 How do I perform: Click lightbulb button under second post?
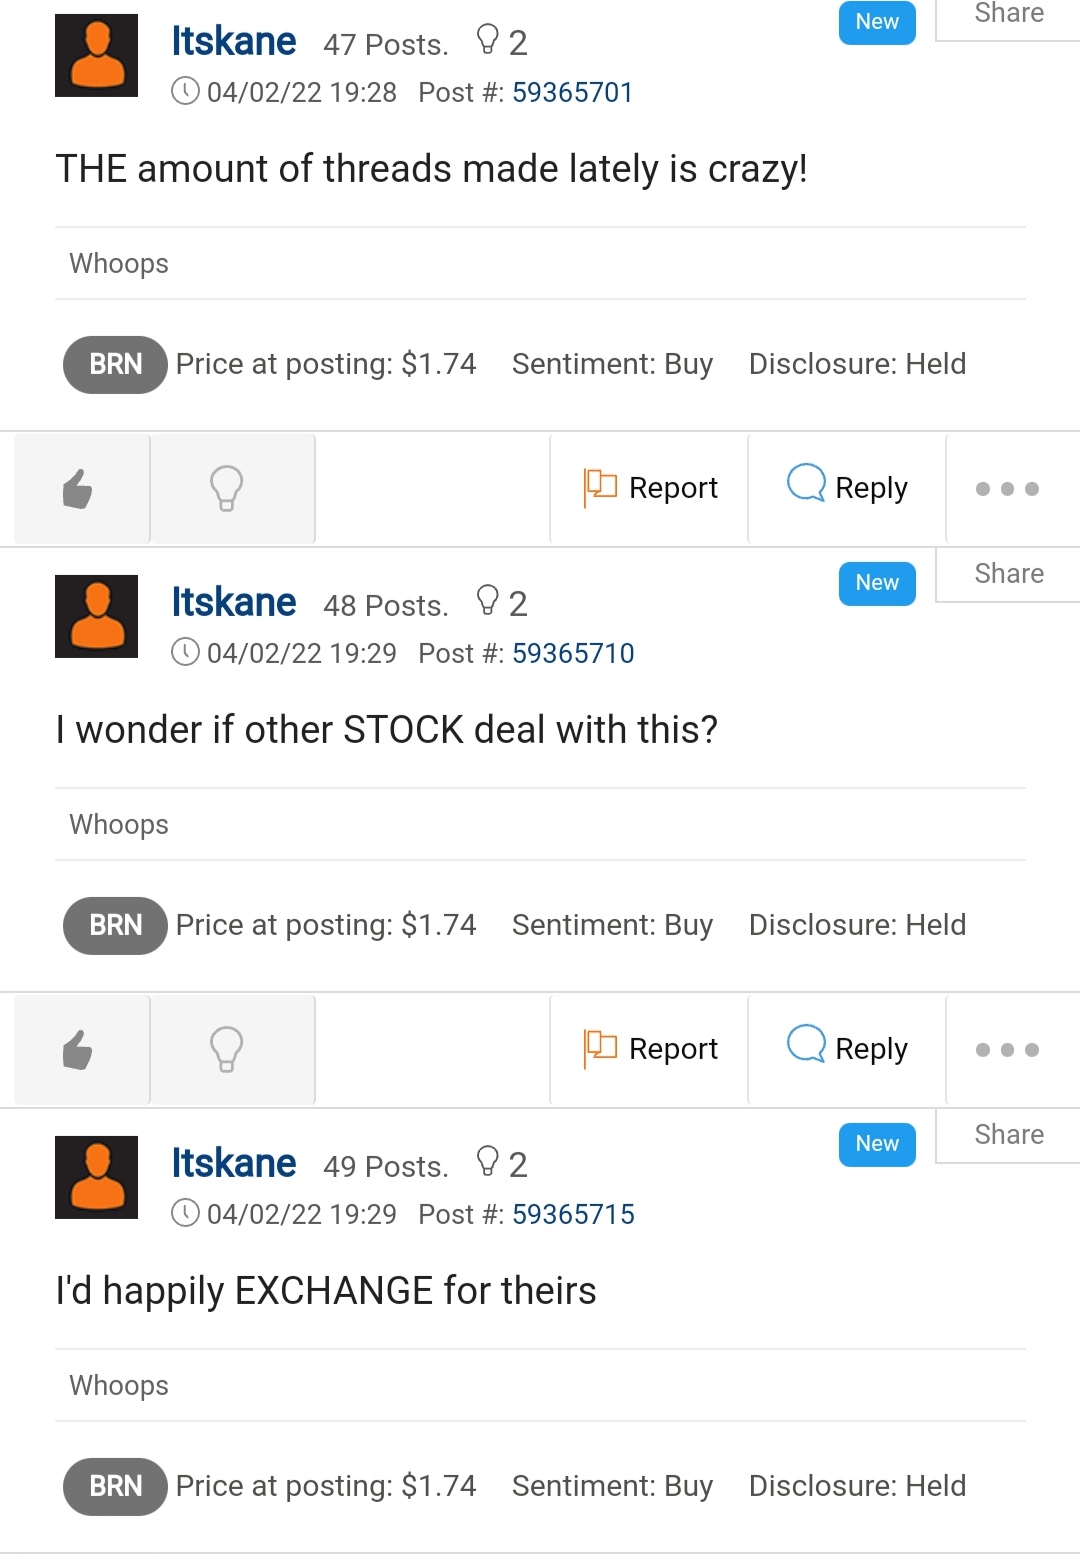coord(228,1050)
